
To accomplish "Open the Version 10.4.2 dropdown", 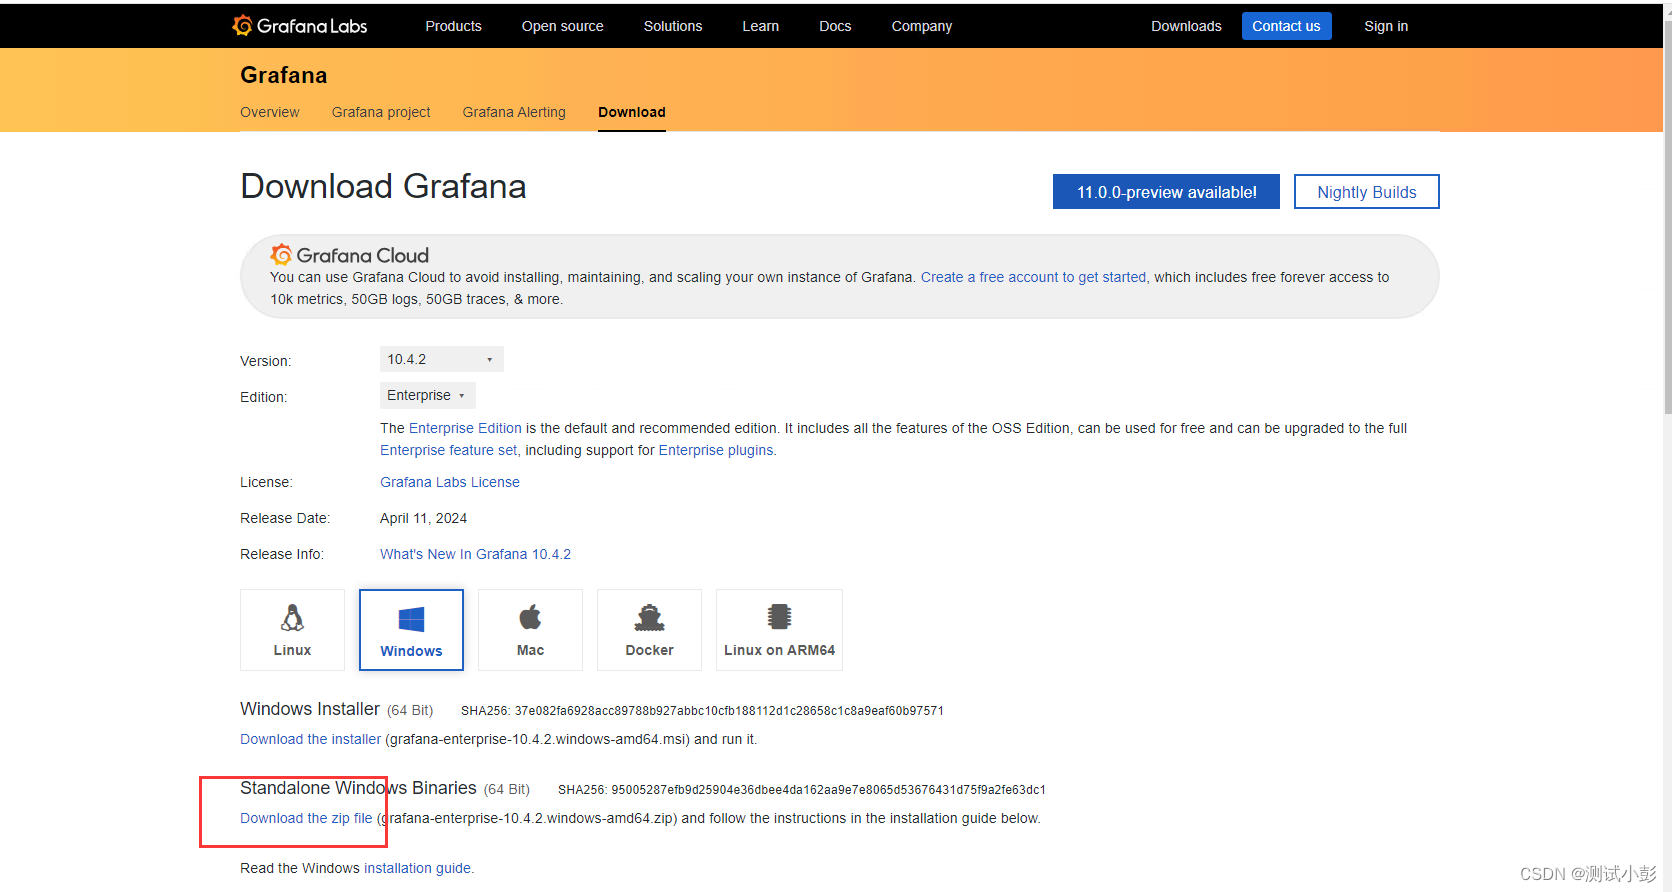I will click(x=441, y=359).
